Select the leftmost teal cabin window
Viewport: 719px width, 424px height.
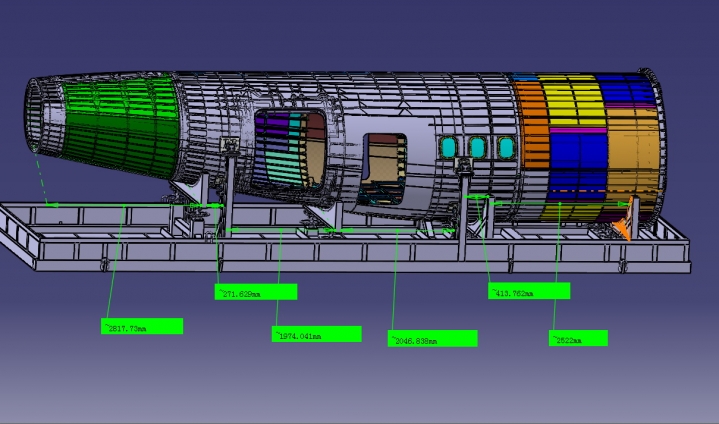click(448, 148)
